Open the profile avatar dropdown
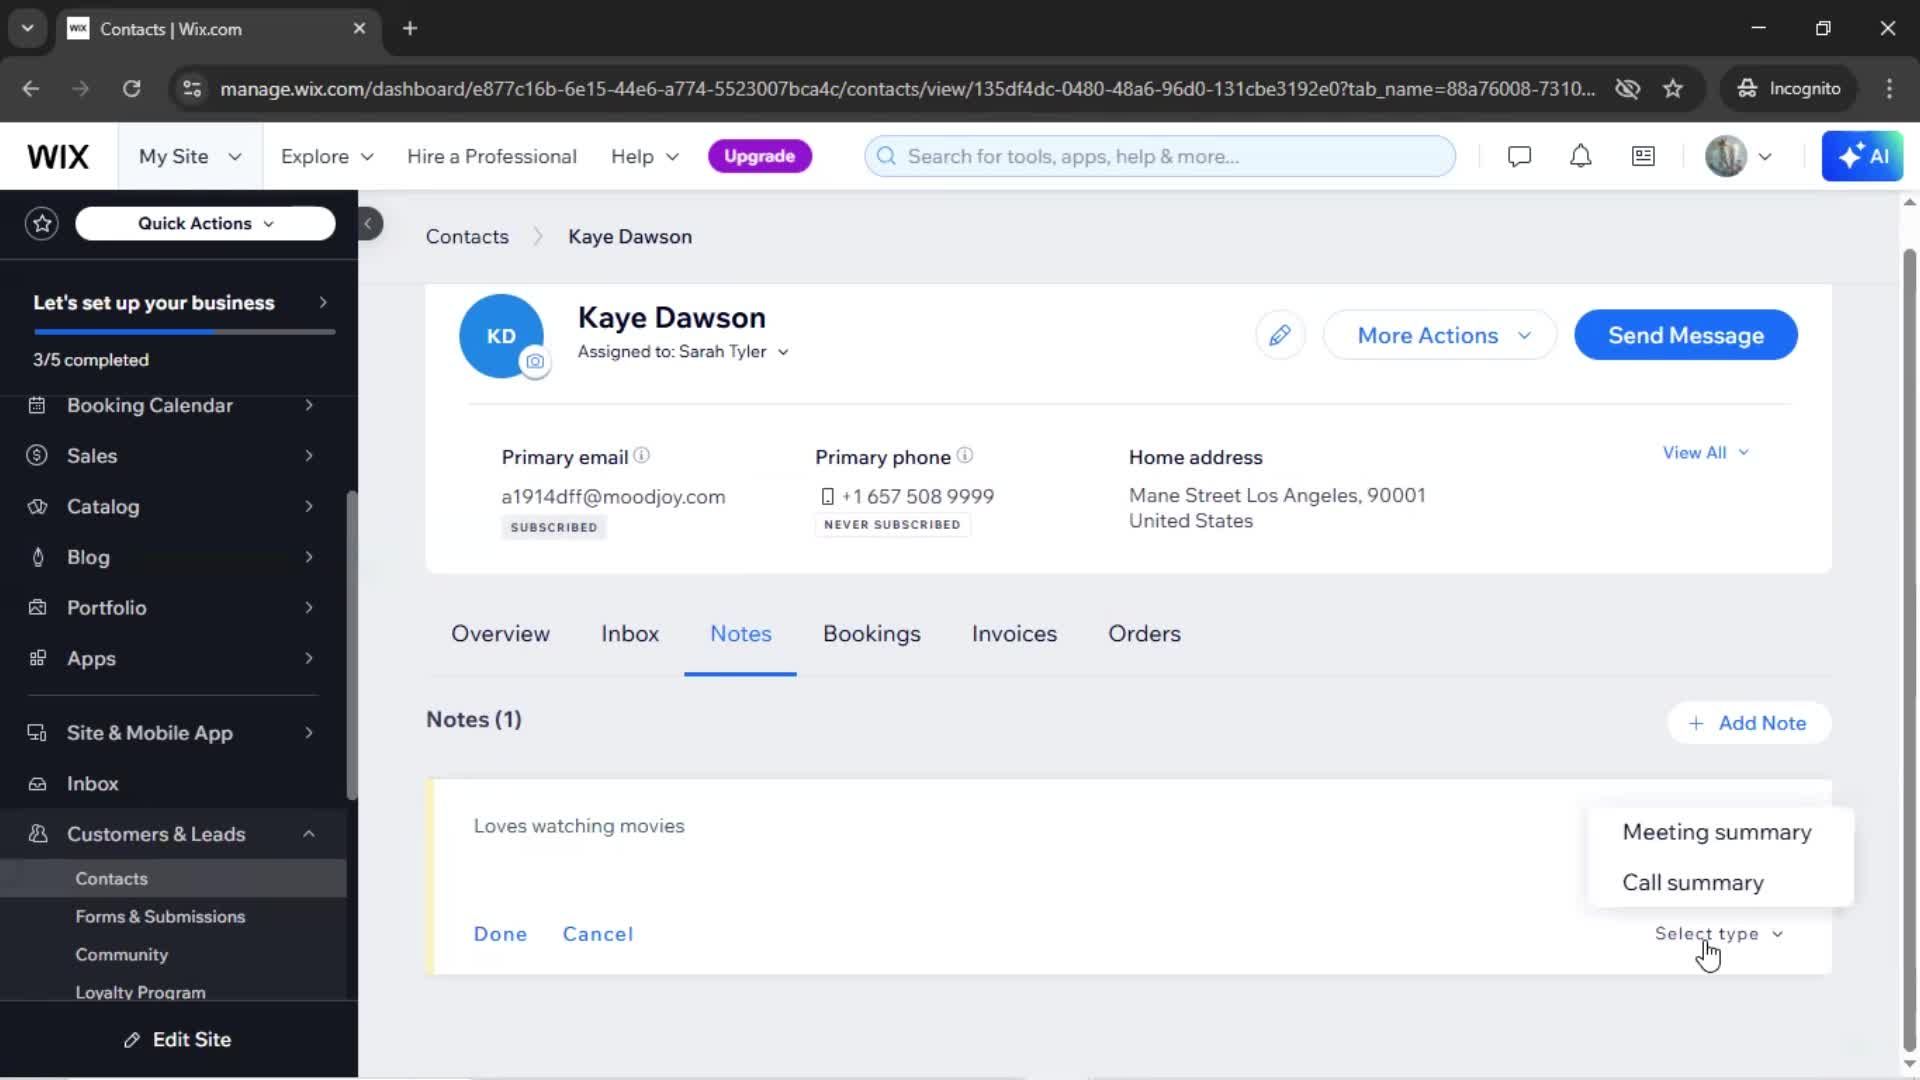The image size is (1920, 1080). [x=1739, y=157]
